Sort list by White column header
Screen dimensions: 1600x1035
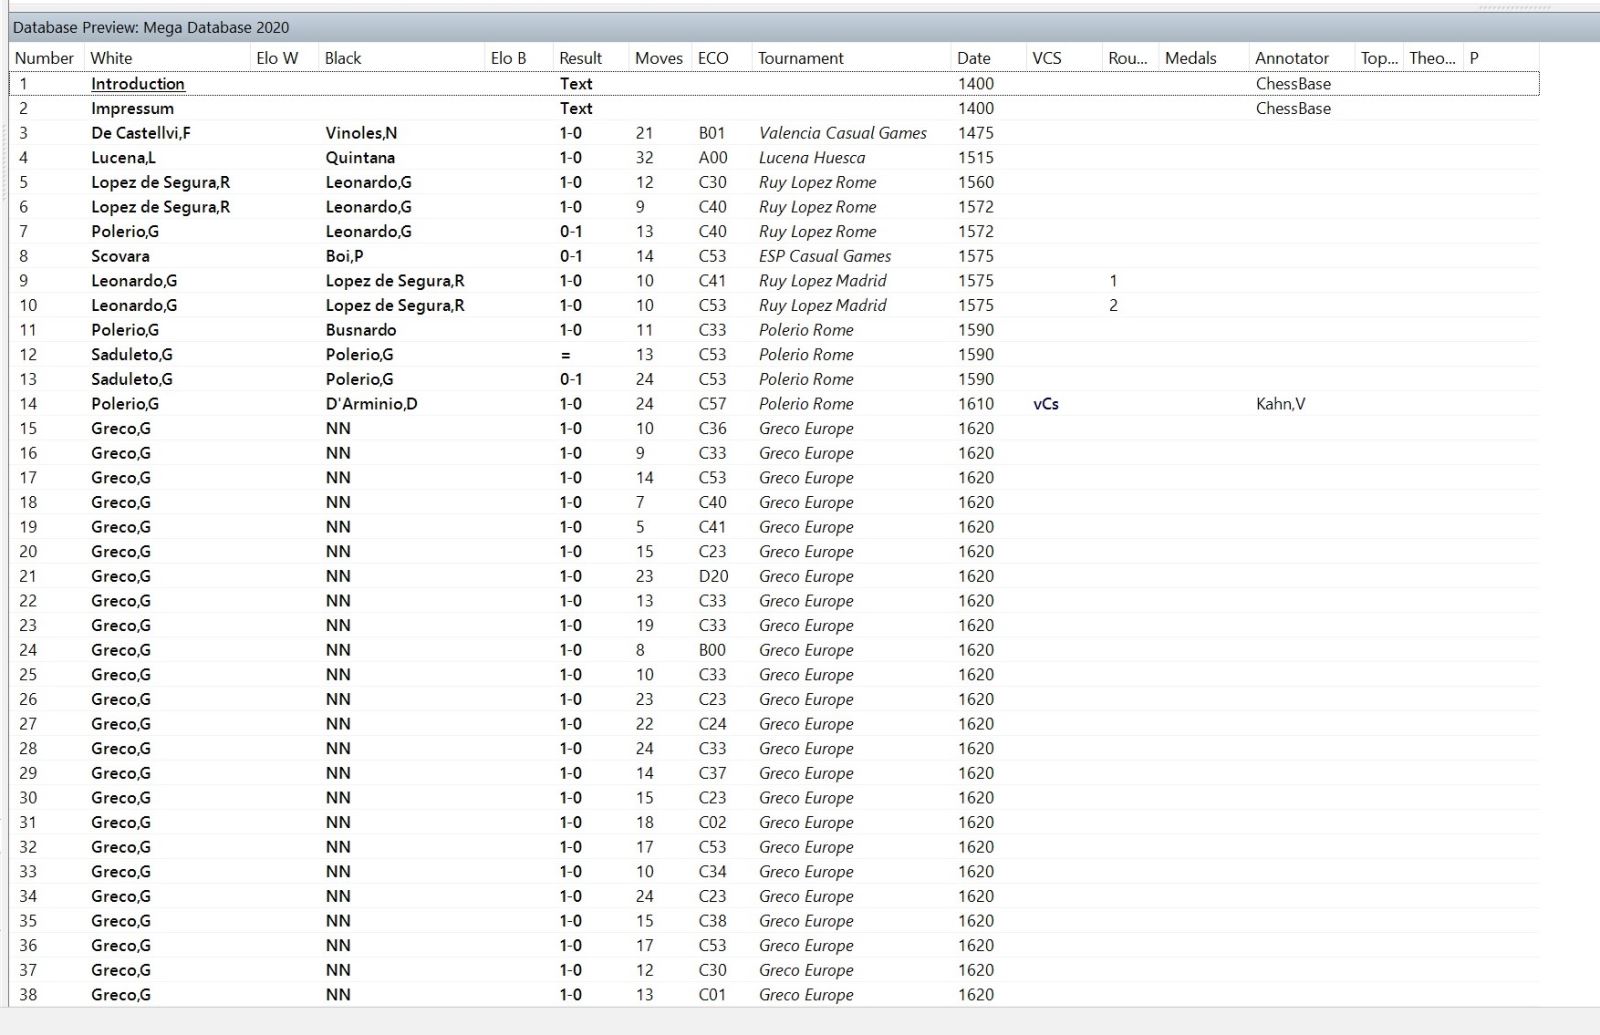coord(111,58)
